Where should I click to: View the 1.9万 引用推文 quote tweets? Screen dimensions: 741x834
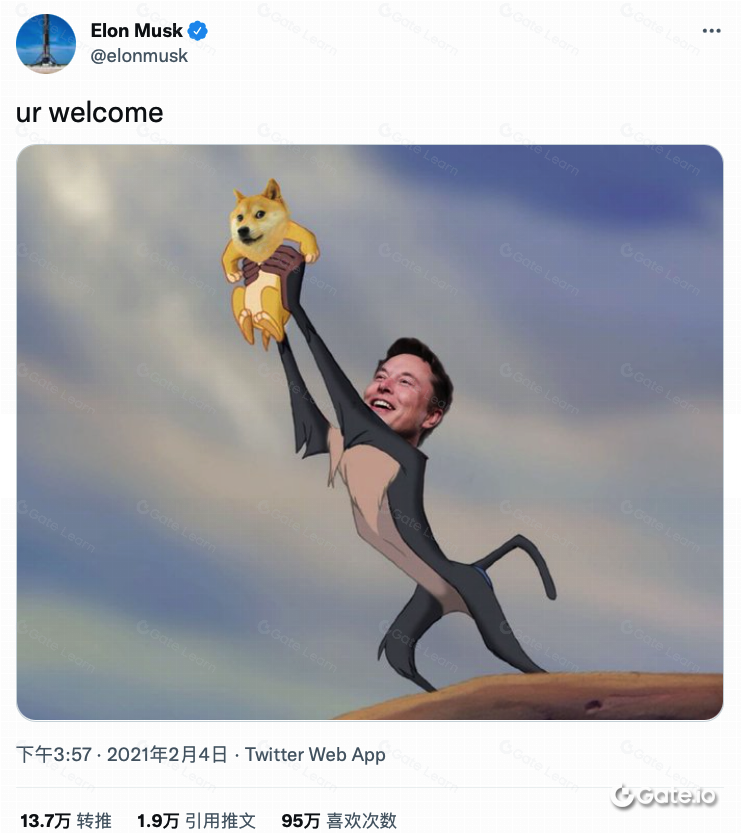click(196, 820)
